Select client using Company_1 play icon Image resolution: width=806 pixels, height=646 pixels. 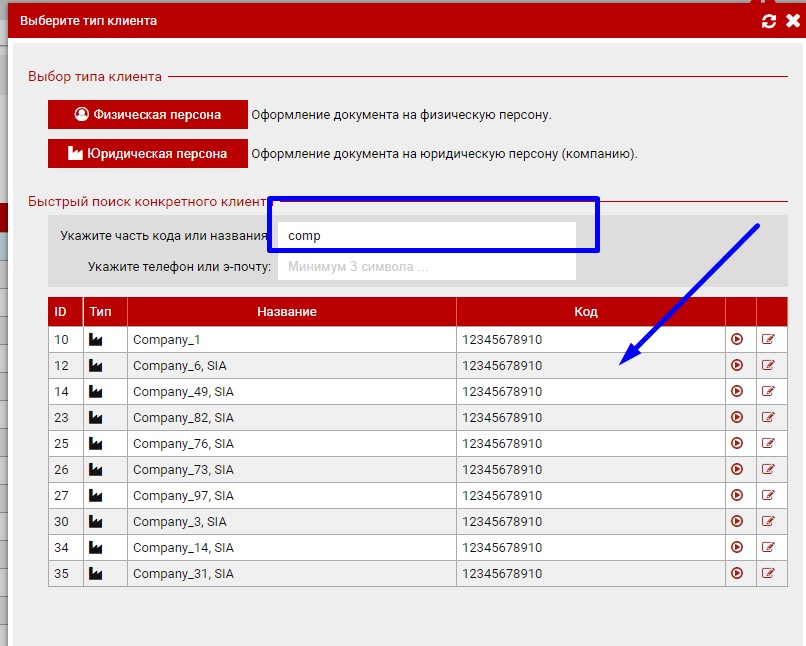click(737, 339)
